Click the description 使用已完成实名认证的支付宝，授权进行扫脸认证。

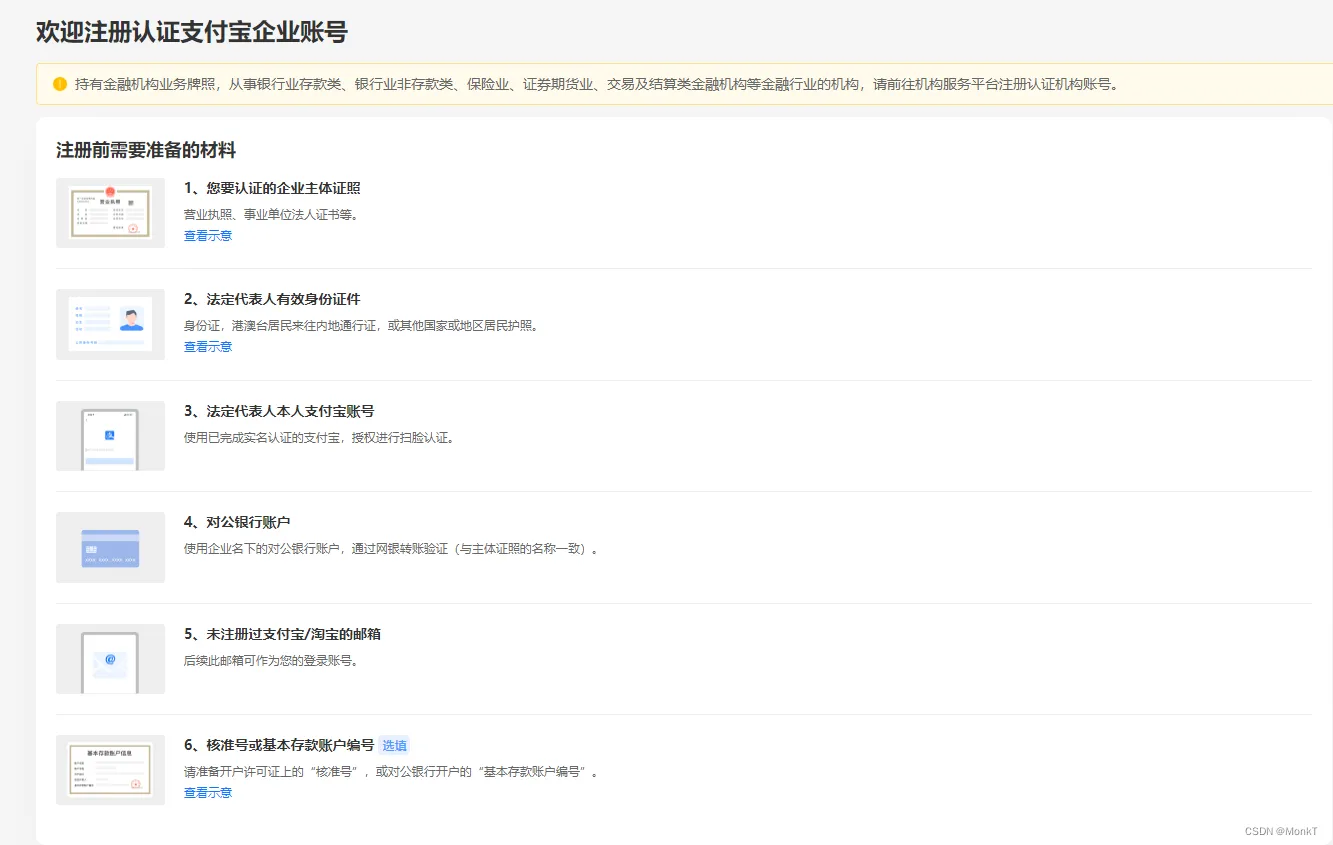tap(320, 438)
